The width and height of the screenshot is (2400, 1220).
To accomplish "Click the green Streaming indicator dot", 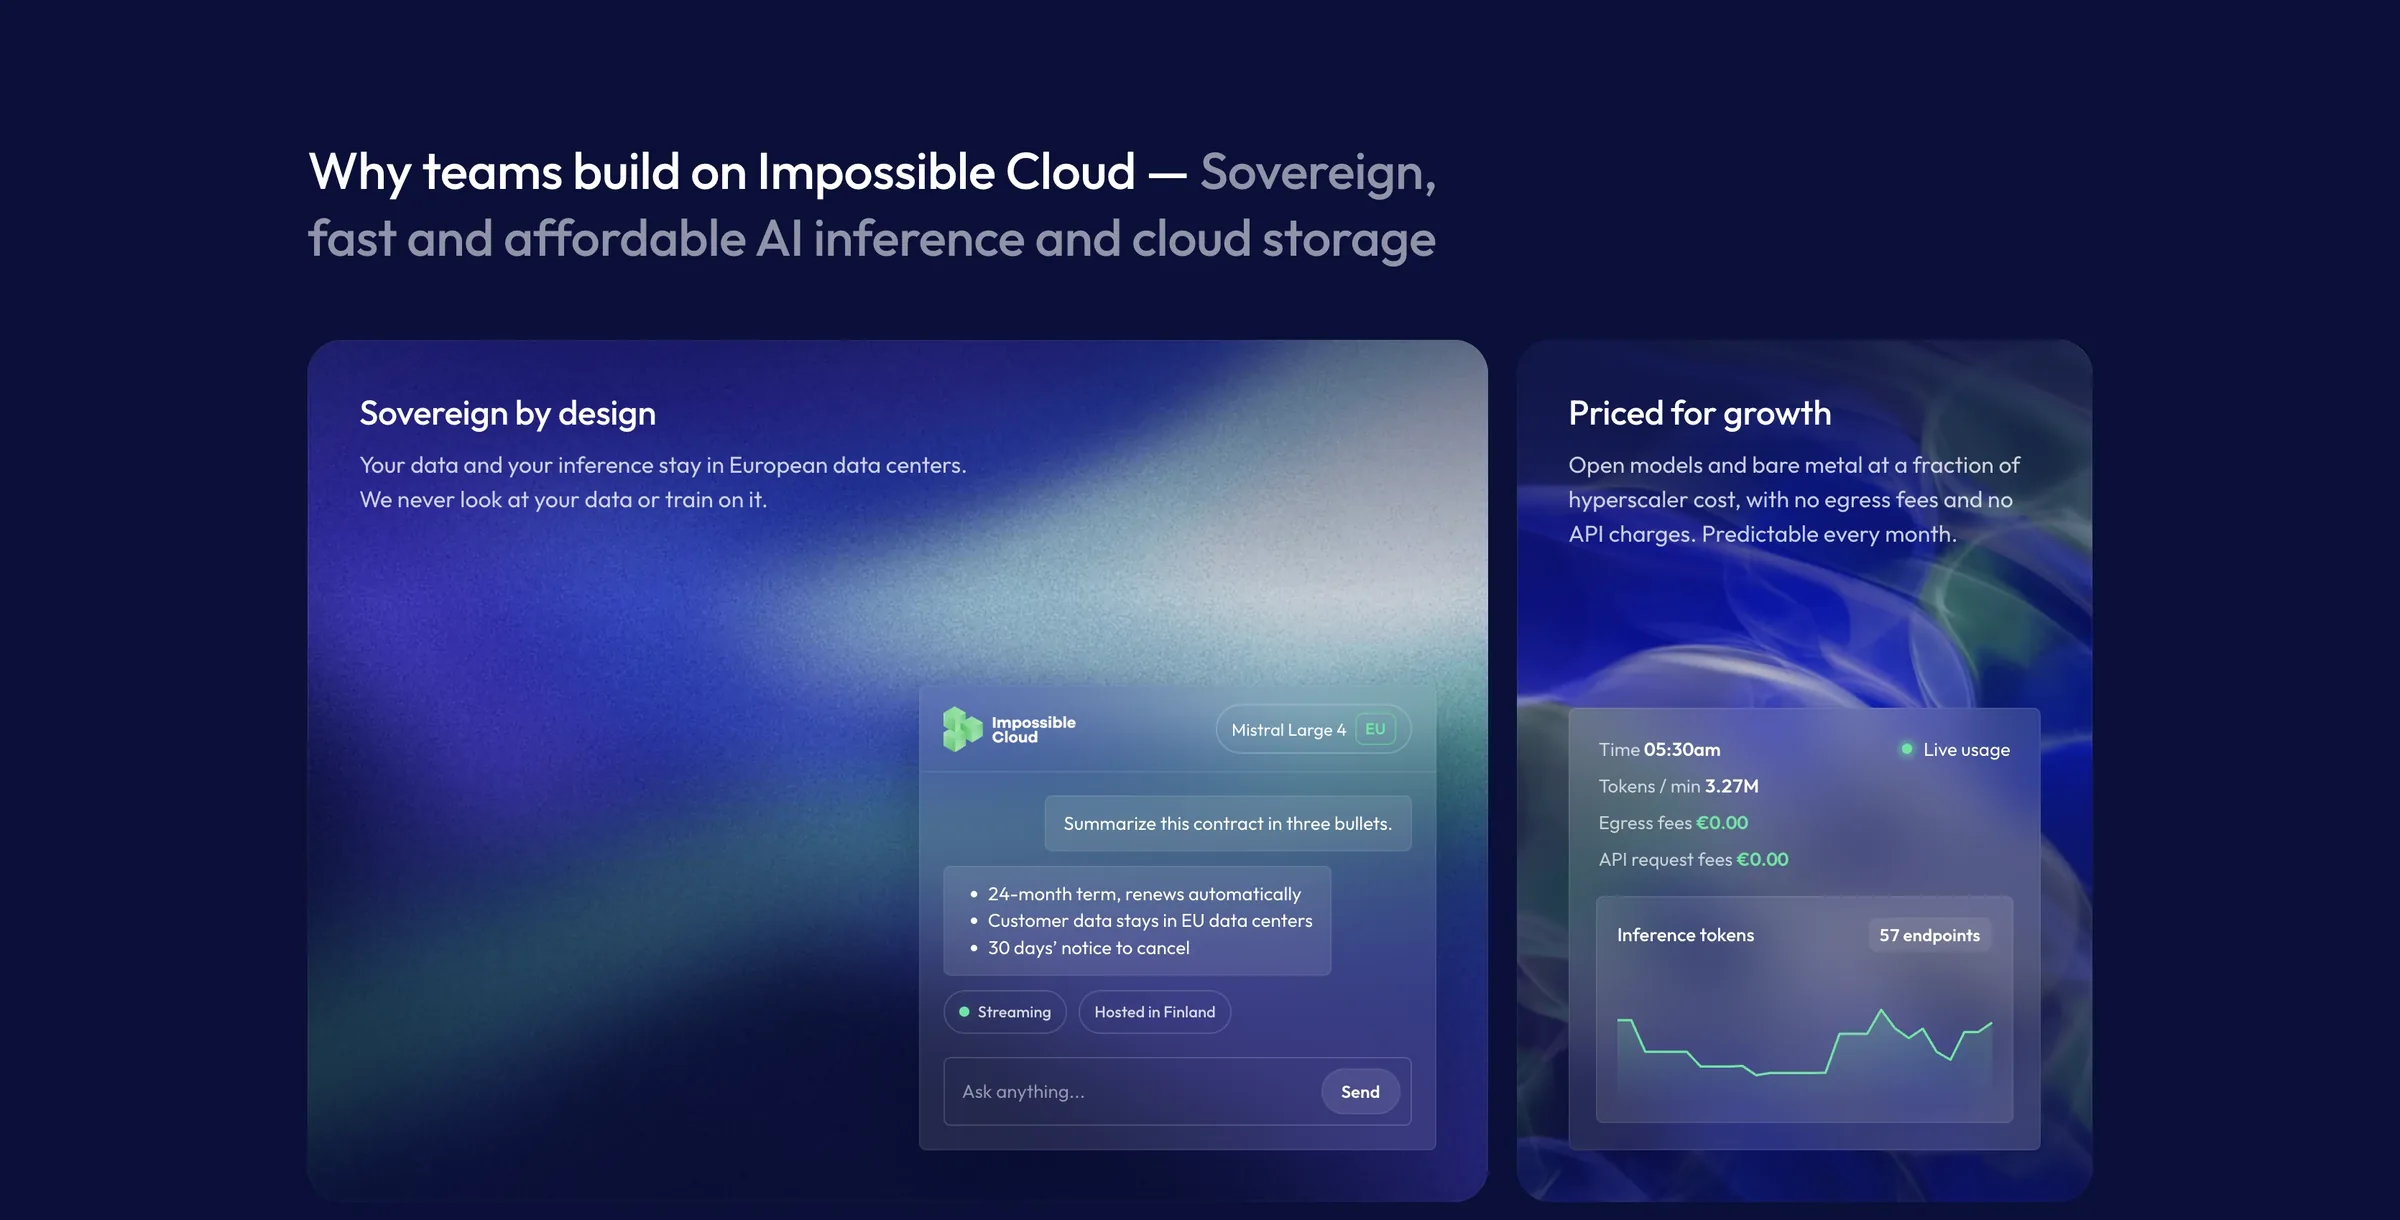I will pos(964,1012).
